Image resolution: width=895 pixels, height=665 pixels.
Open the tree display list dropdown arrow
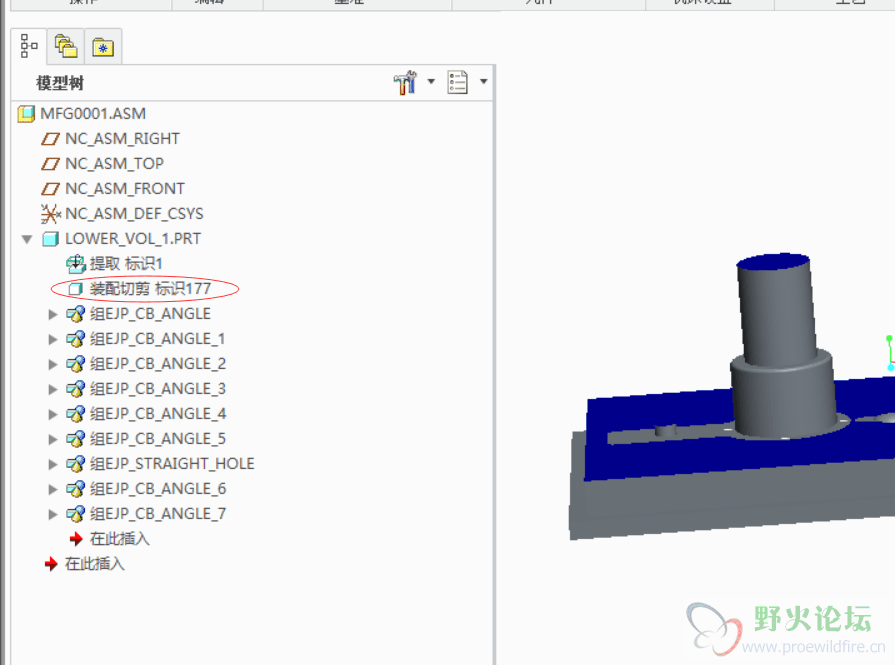pos(483,82)
